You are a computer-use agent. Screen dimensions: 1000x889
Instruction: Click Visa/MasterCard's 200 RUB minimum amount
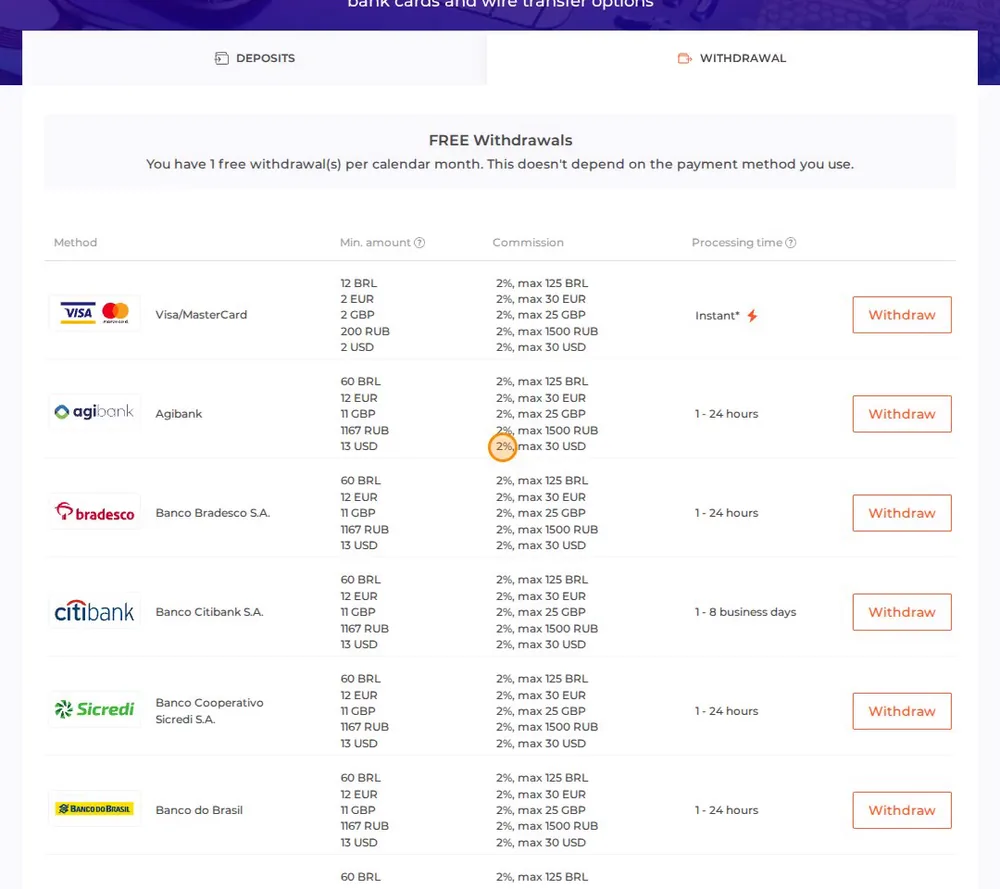point(365,331)
